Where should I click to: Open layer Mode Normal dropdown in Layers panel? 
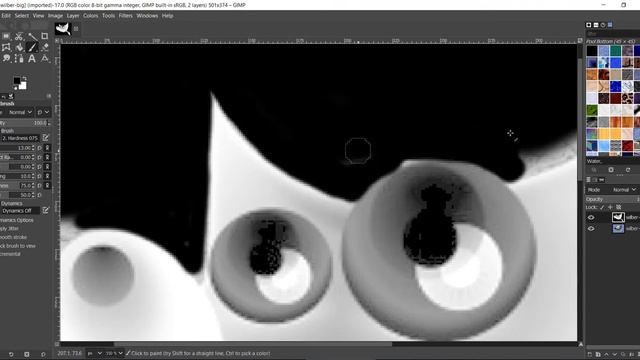pyautogui.click(x=623, y=190)
